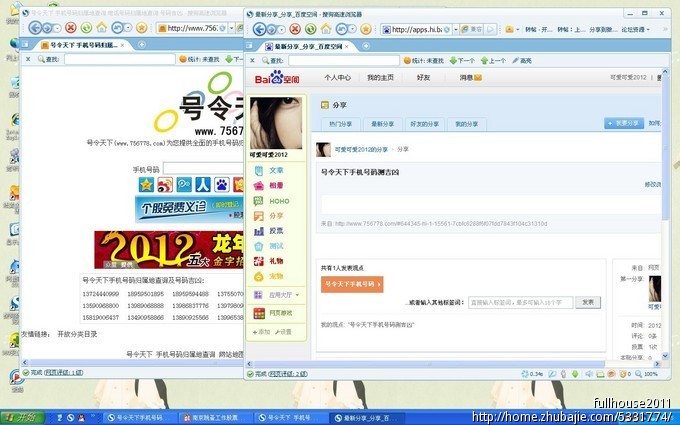This screenshot has height=425, width=680.
Task: Click the 开放分类目录 friendly link
Action: pyautogui.click(x=77, y=334)
